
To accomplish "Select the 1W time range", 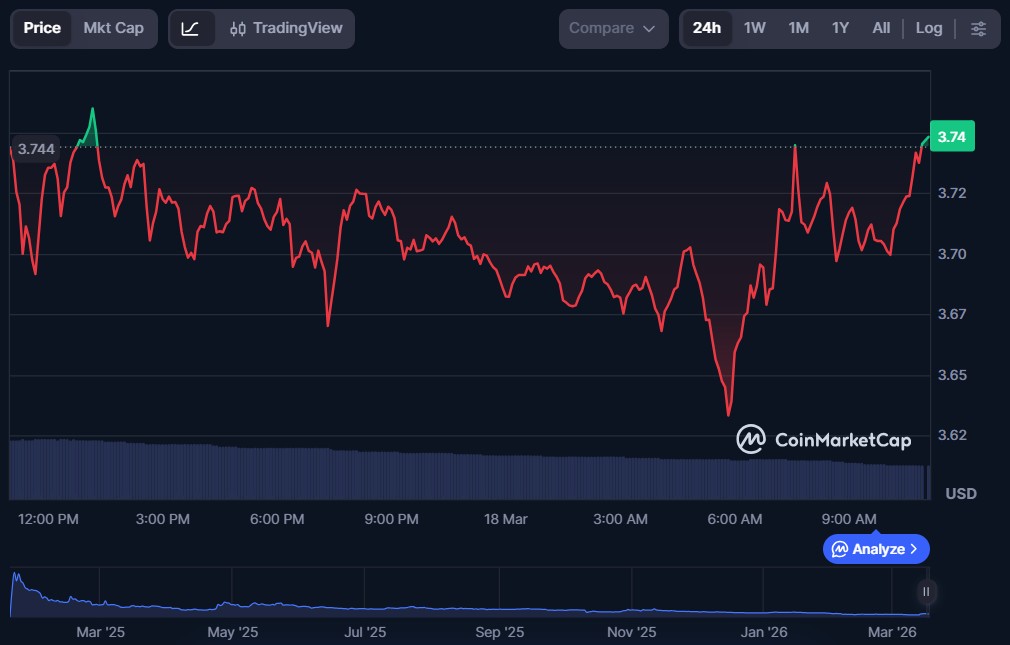I will tap(754, 28).
